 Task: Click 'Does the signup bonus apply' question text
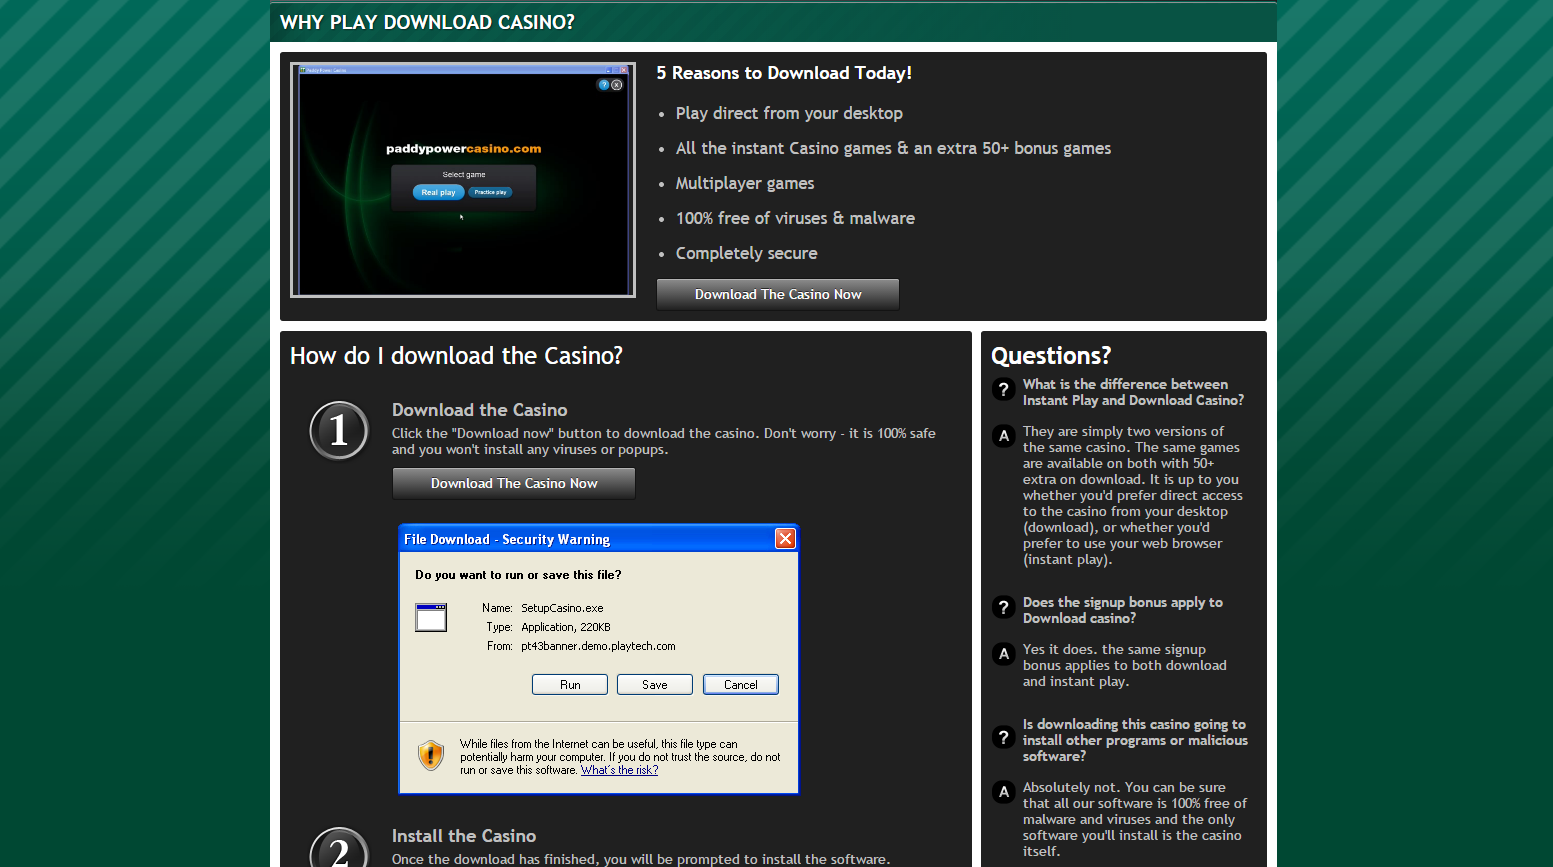pos(1123,610)
